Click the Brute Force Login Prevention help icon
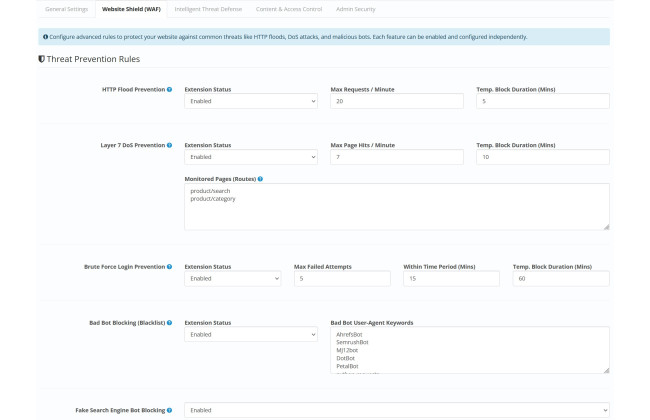650x420 pixels. click(x=170, y=267)
